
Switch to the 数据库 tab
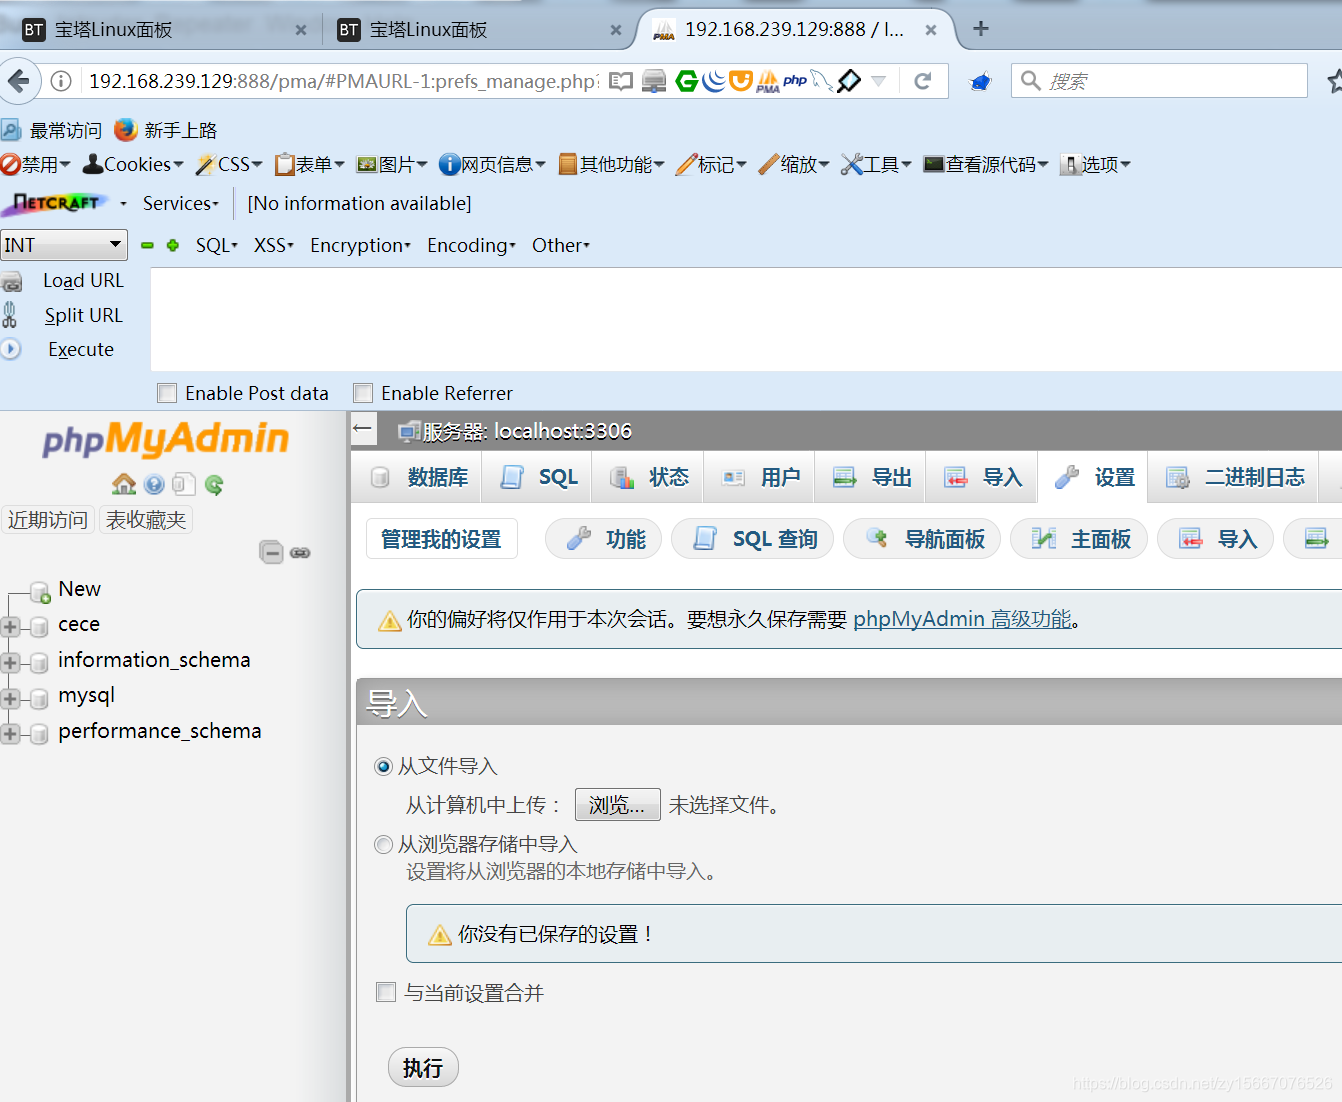click(x=418, y=477)
